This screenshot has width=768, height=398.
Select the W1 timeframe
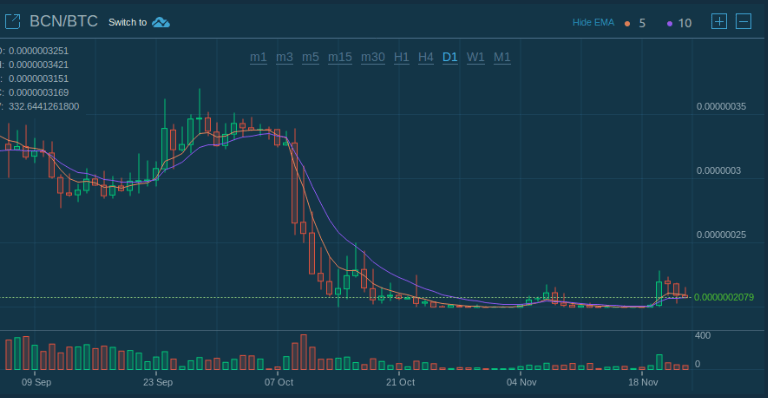point(475,57)
